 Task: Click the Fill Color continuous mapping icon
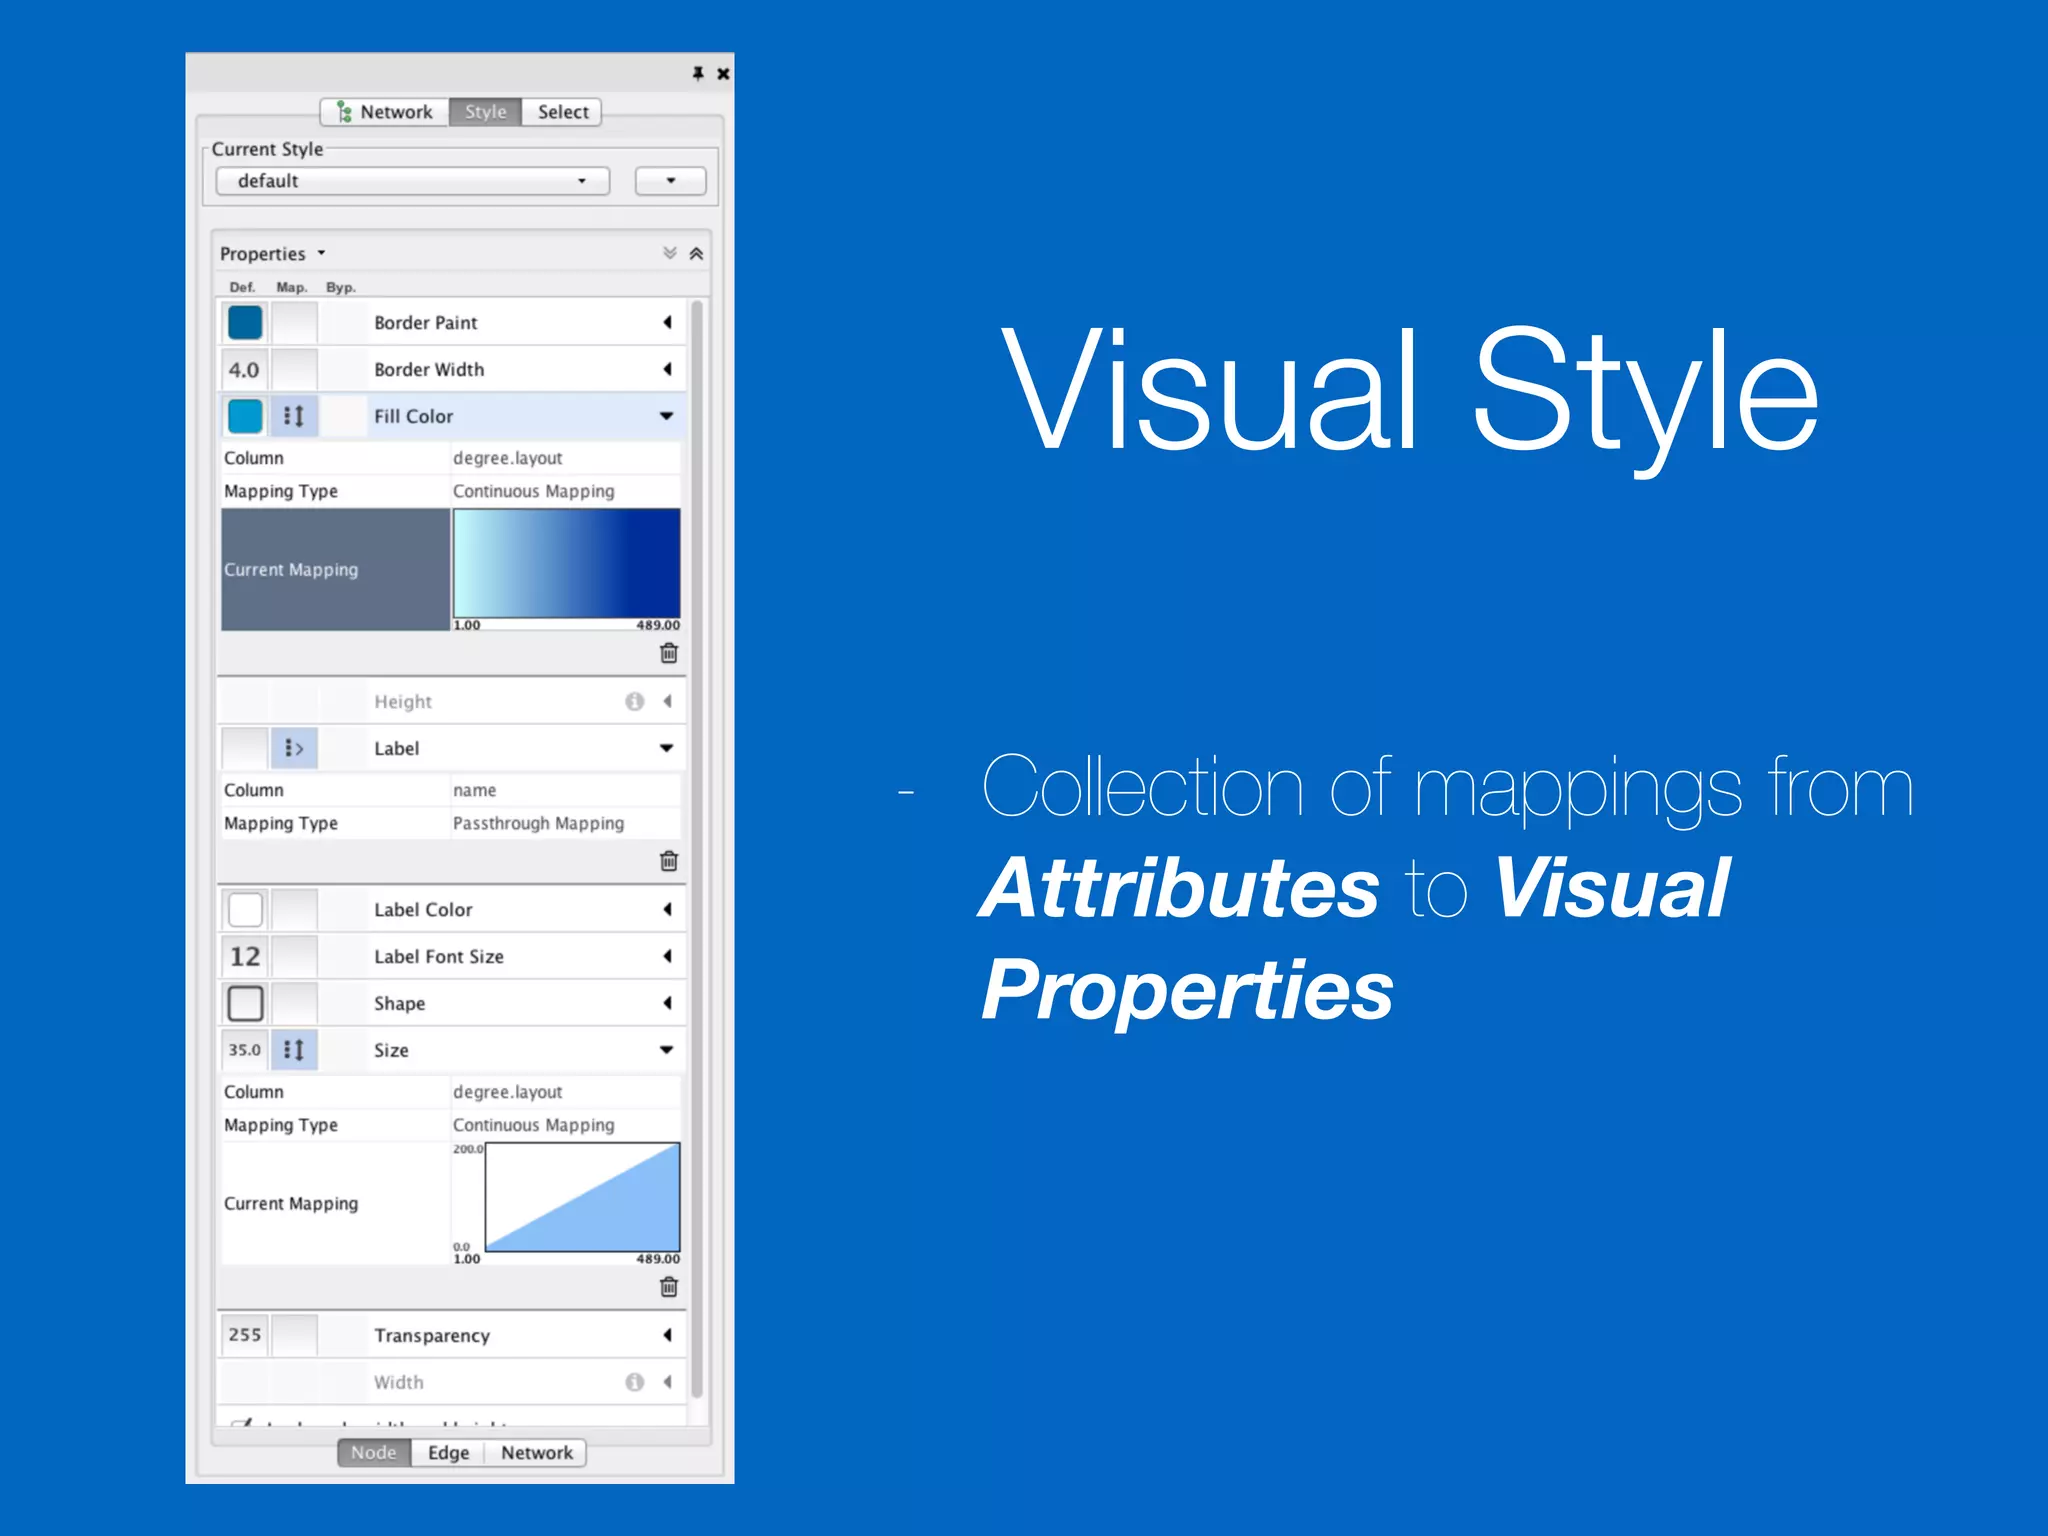pyautogui.click(x=295, y=416)
